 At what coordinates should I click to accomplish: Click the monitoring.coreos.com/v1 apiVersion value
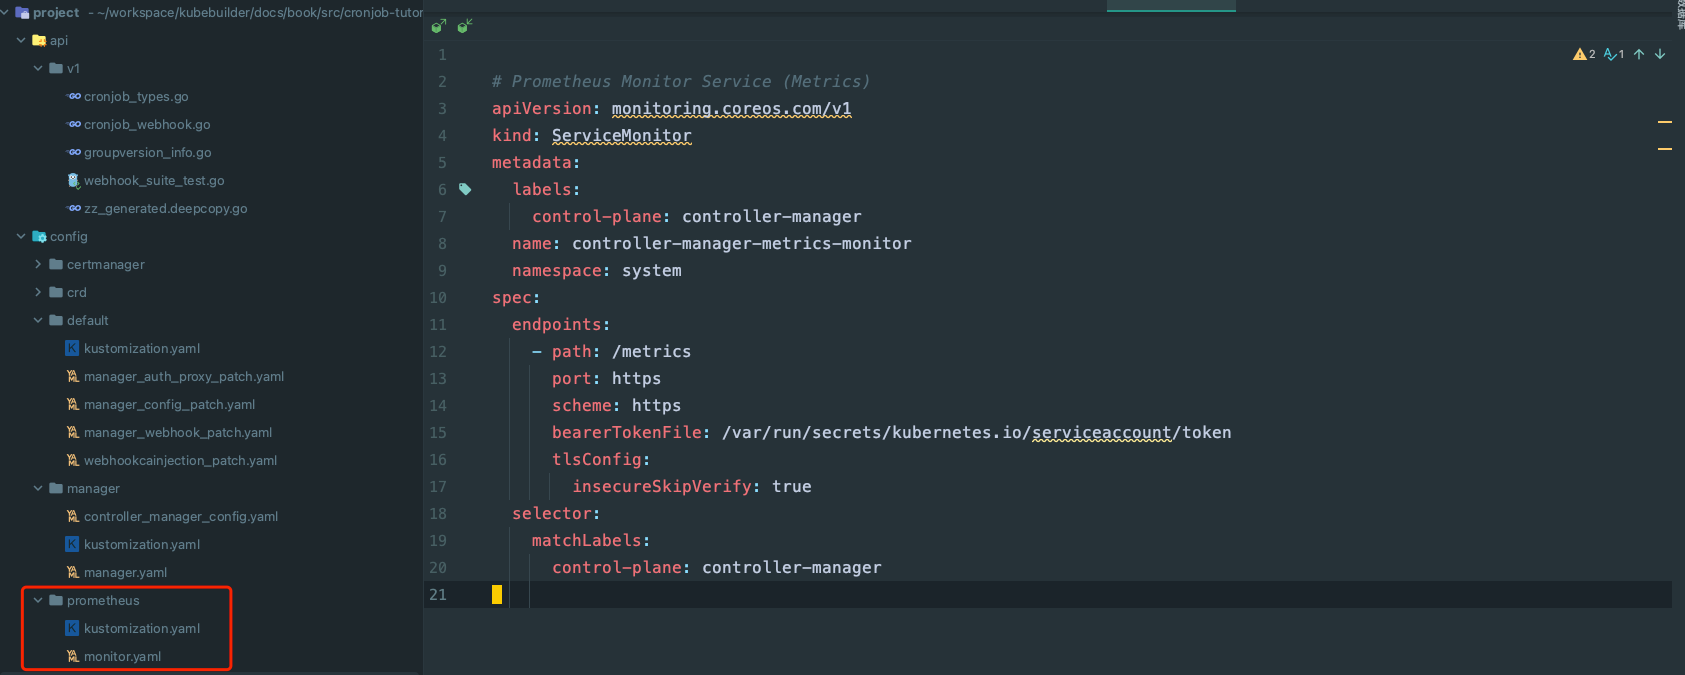tap(731, 109)
